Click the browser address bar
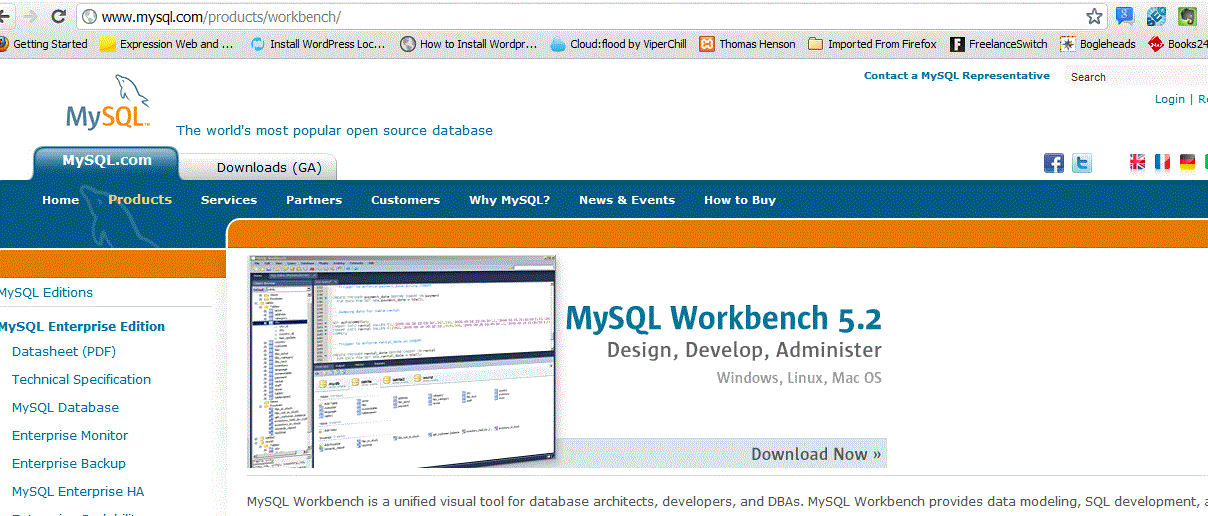The image size is (1208, 516). (x=590, y=17)
